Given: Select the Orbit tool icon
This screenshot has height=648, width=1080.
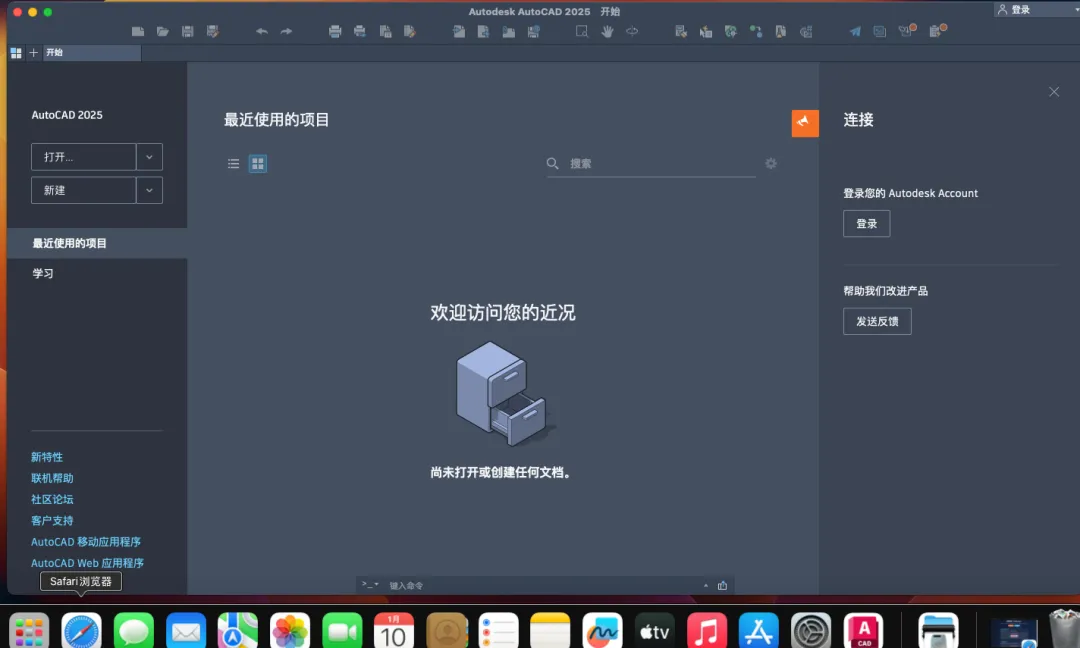Looking at the screenshot, I should pos(632,31).
